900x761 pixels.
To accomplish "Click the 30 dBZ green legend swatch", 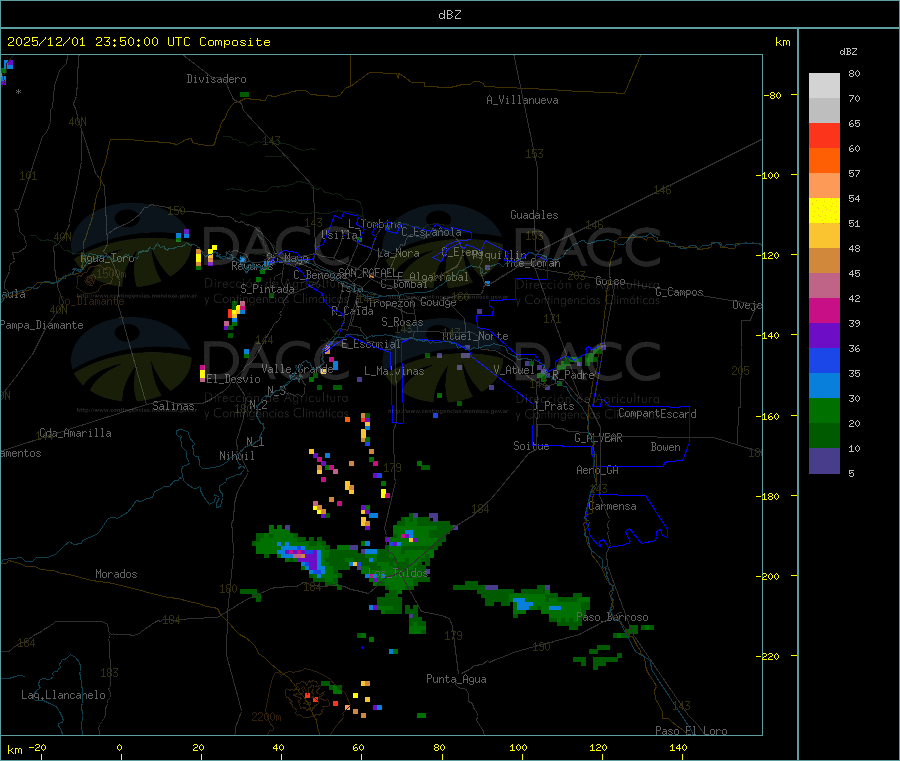I will click(824, 410).
